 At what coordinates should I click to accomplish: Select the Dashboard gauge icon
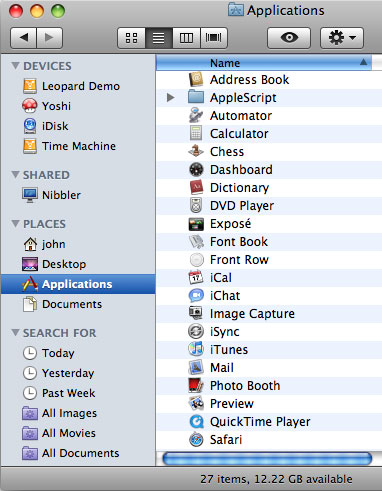[x=196, y=170]
